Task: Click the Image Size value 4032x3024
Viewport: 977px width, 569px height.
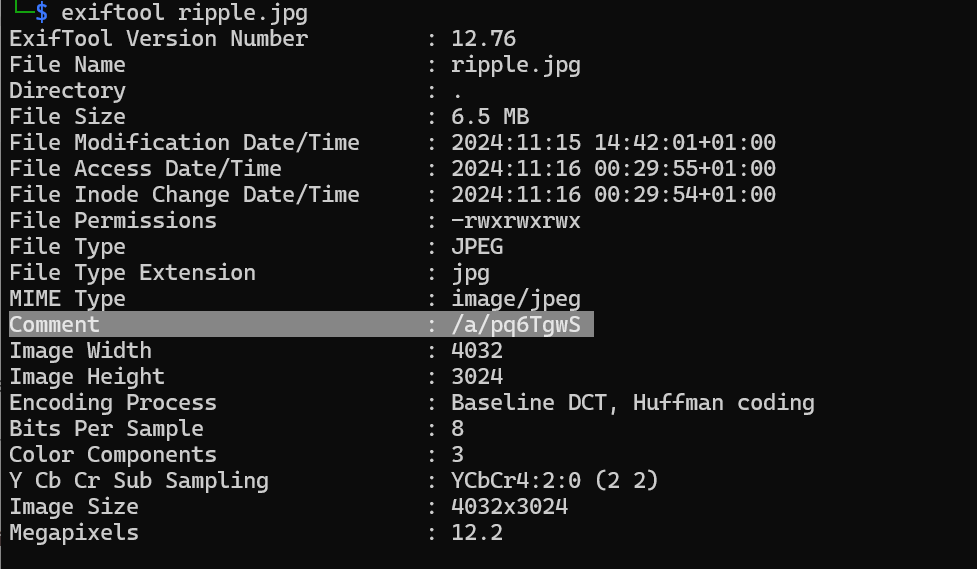Action: [509, 507]
